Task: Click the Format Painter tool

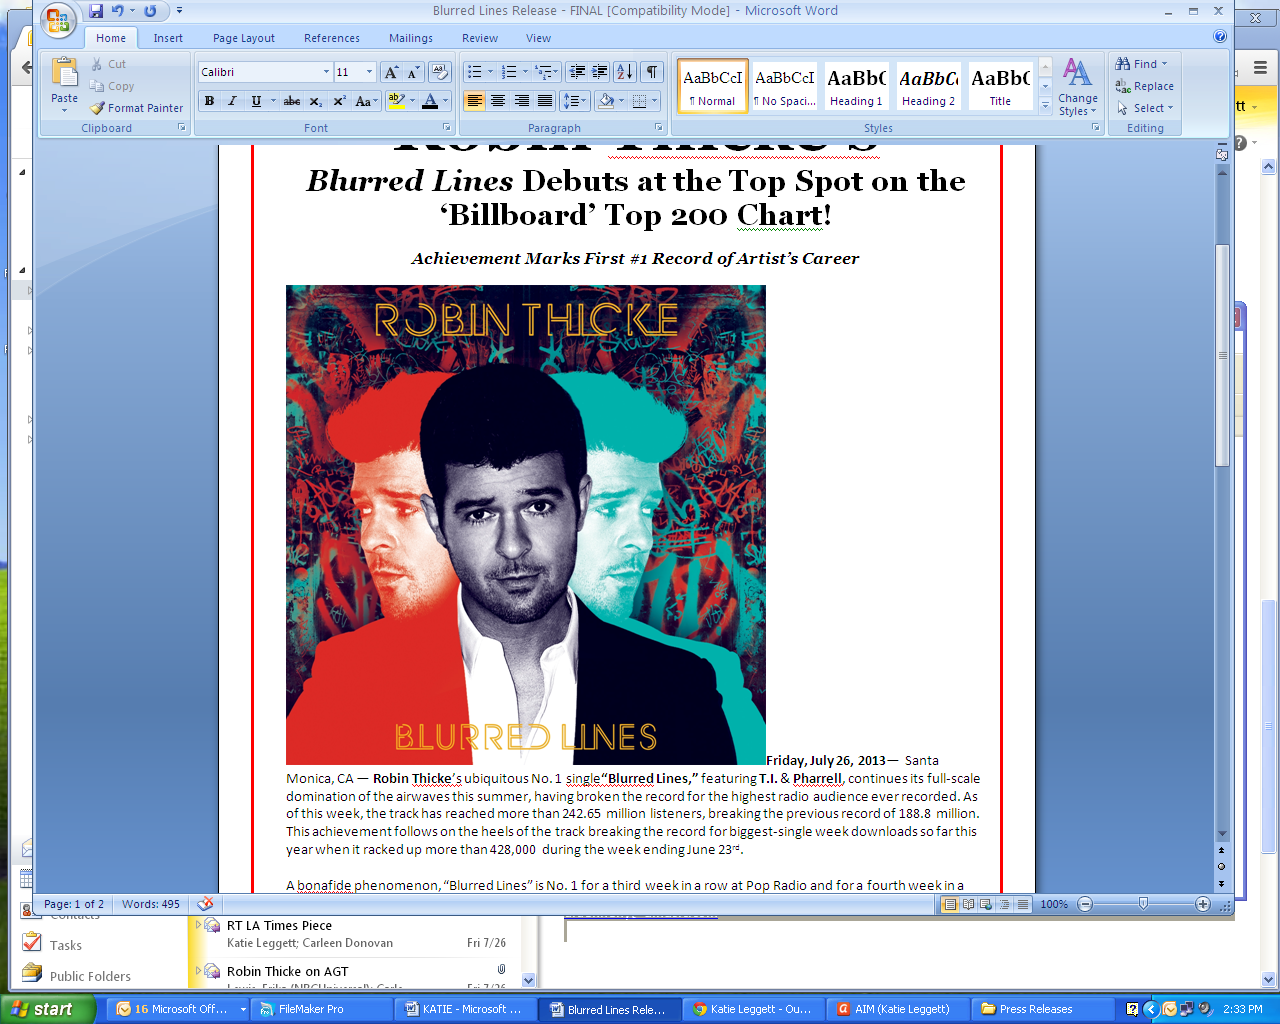Action: click(136, 108)
